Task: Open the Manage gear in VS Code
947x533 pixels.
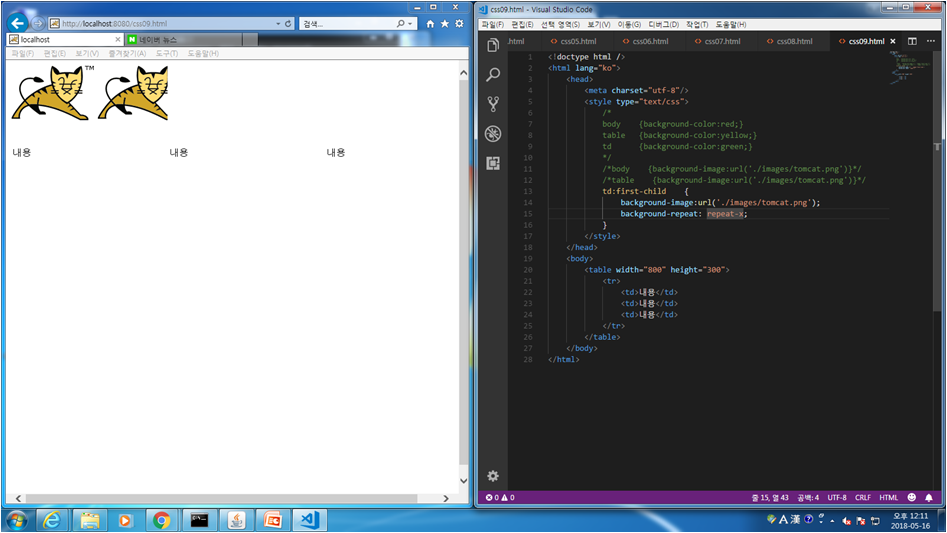Action: pyautogui.click(x=493, y=476)
